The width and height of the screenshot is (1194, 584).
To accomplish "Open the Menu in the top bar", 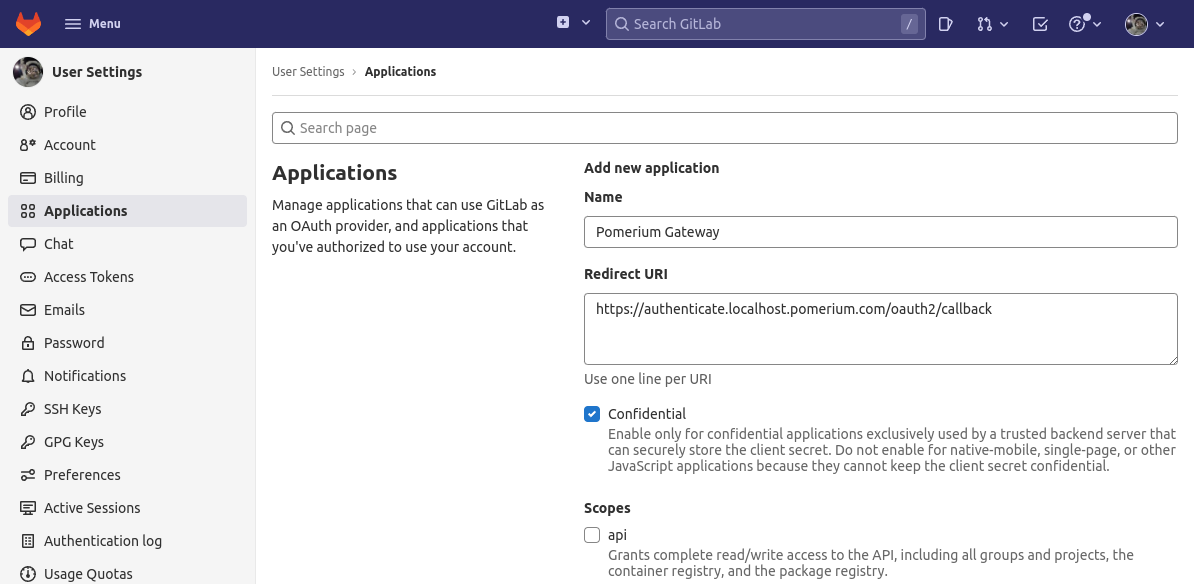I will coord(92,23).
